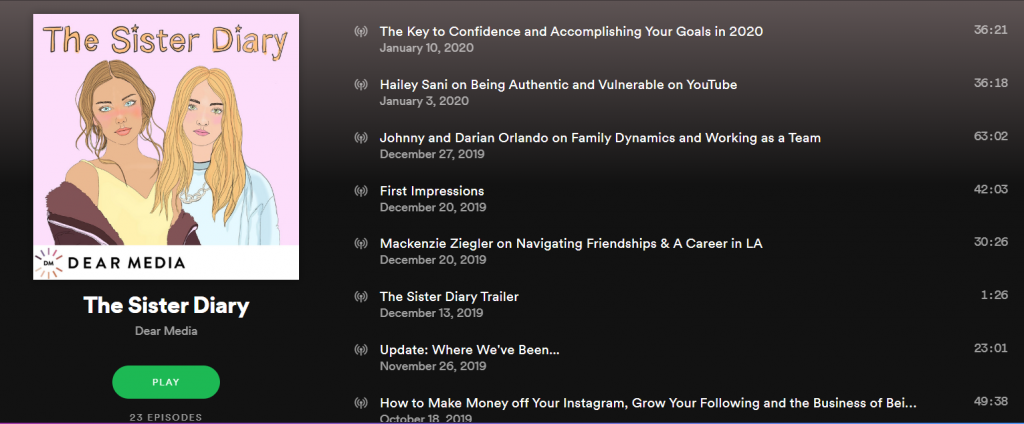
Task: Open How to Make Money off Instagram episode
Action: pyautogui.click(x=648, y=402)
